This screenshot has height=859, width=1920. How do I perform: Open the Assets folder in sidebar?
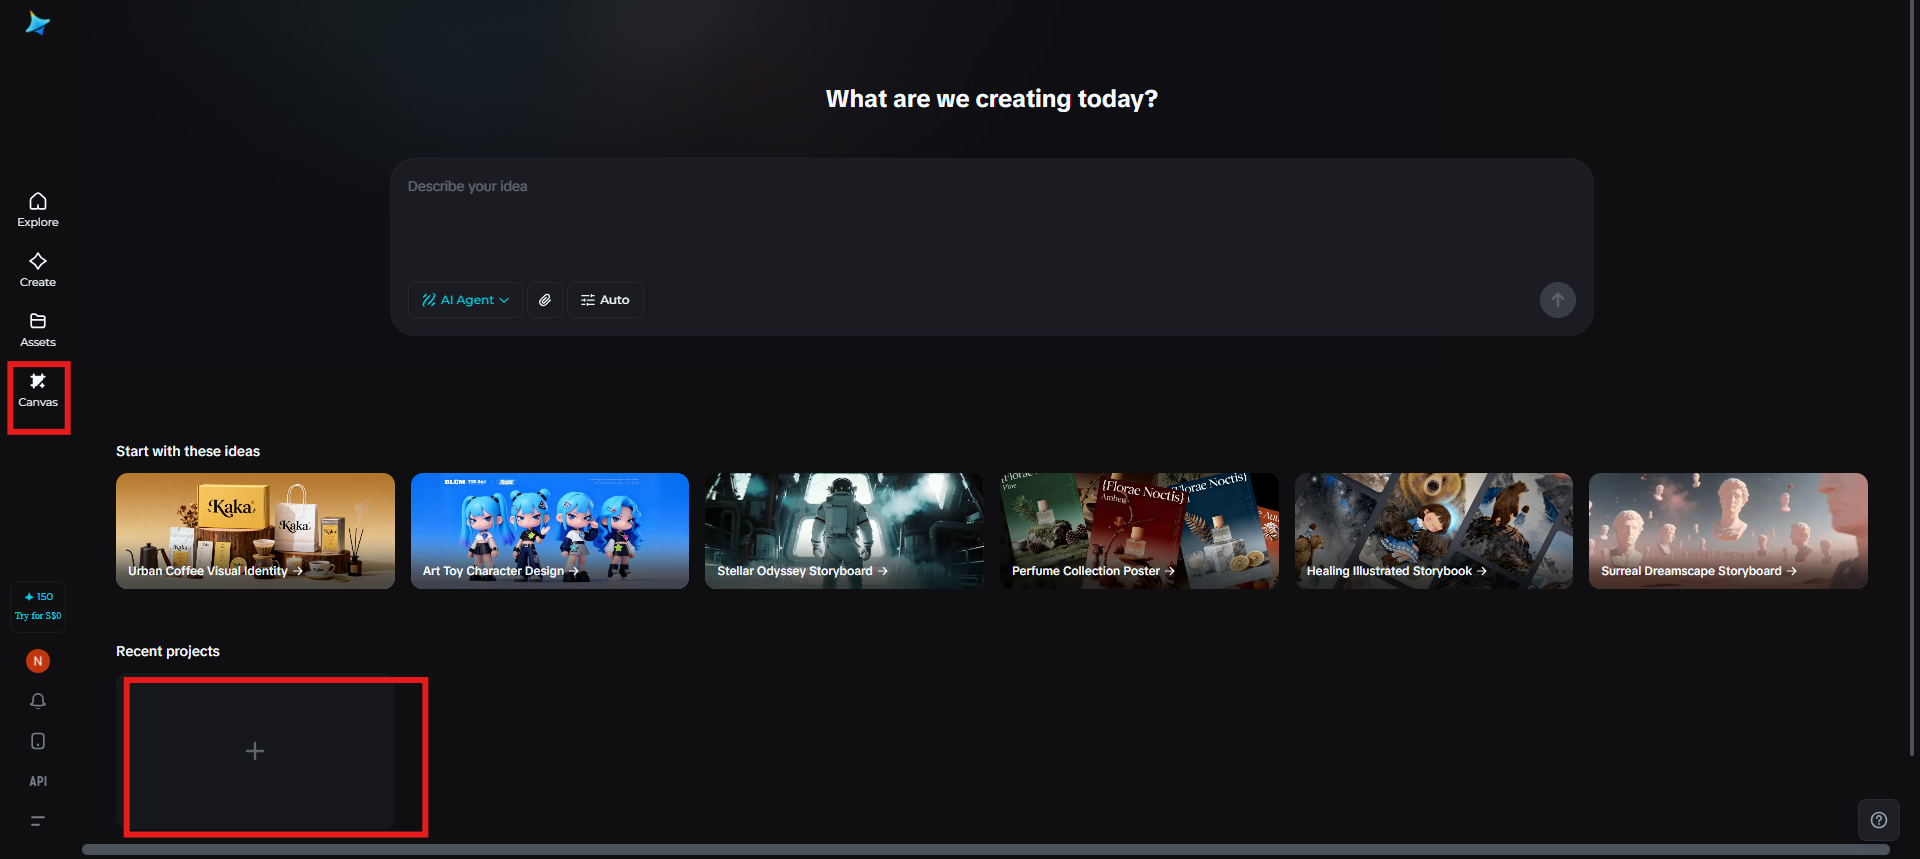(x=38, y=330)
